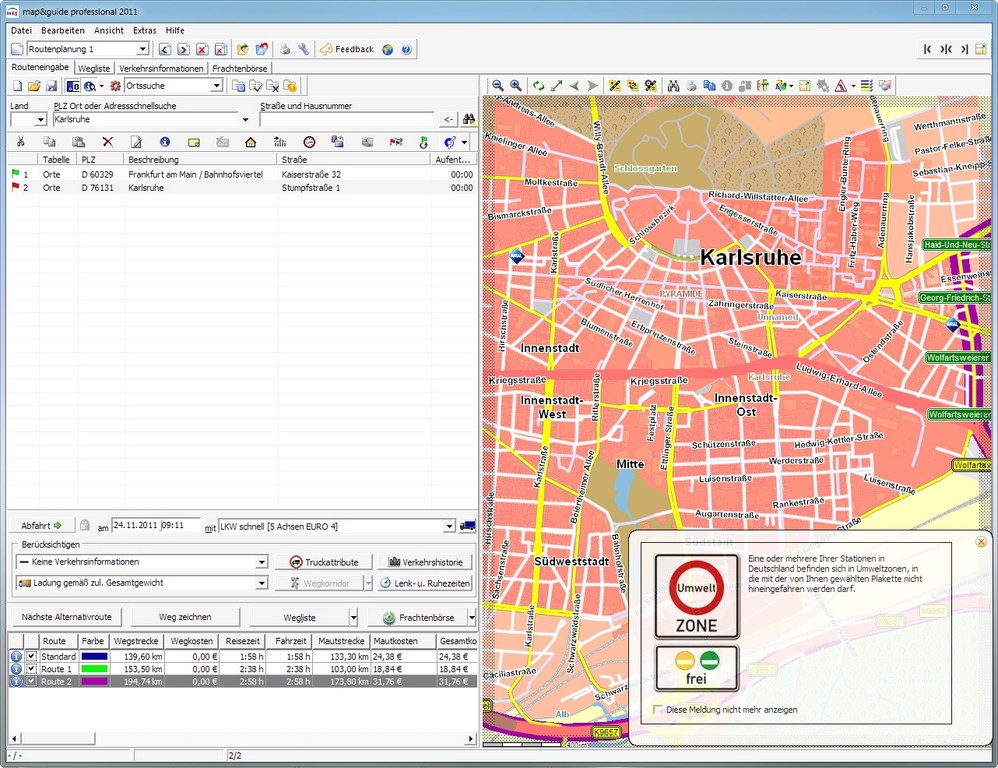Open Extras menu
This screenshot has height=768, width=998.
click(x=144, y=31)
